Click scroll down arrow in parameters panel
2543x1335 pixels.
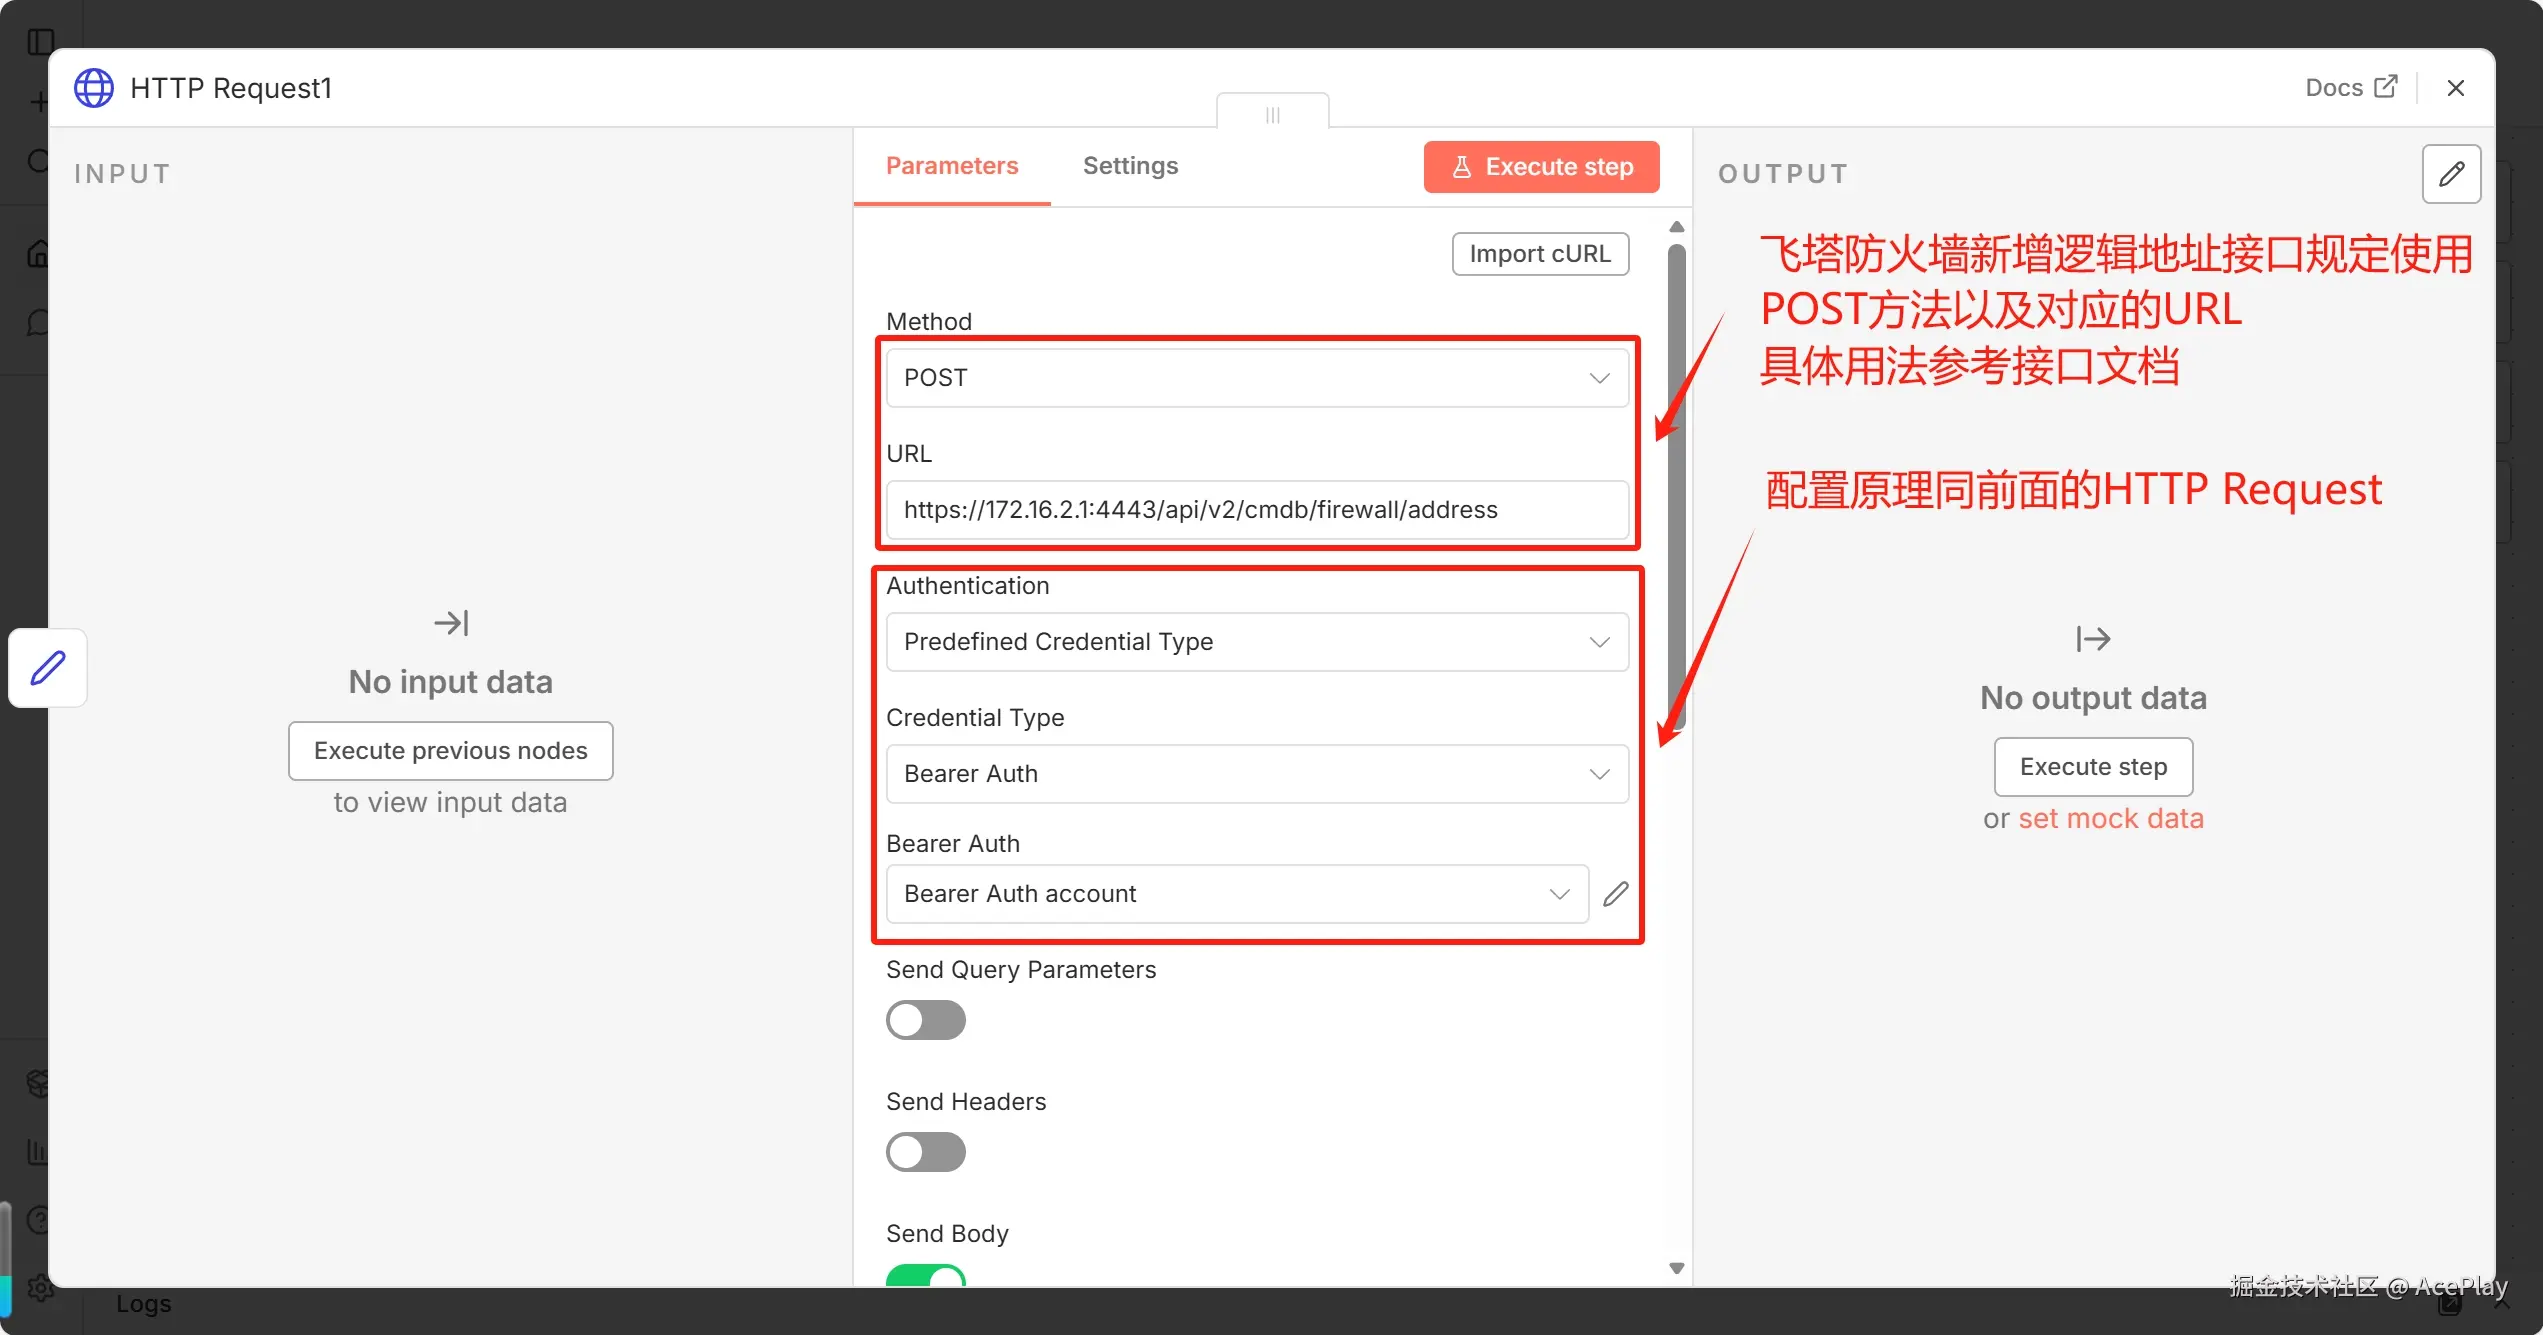coord(1677,1268)
